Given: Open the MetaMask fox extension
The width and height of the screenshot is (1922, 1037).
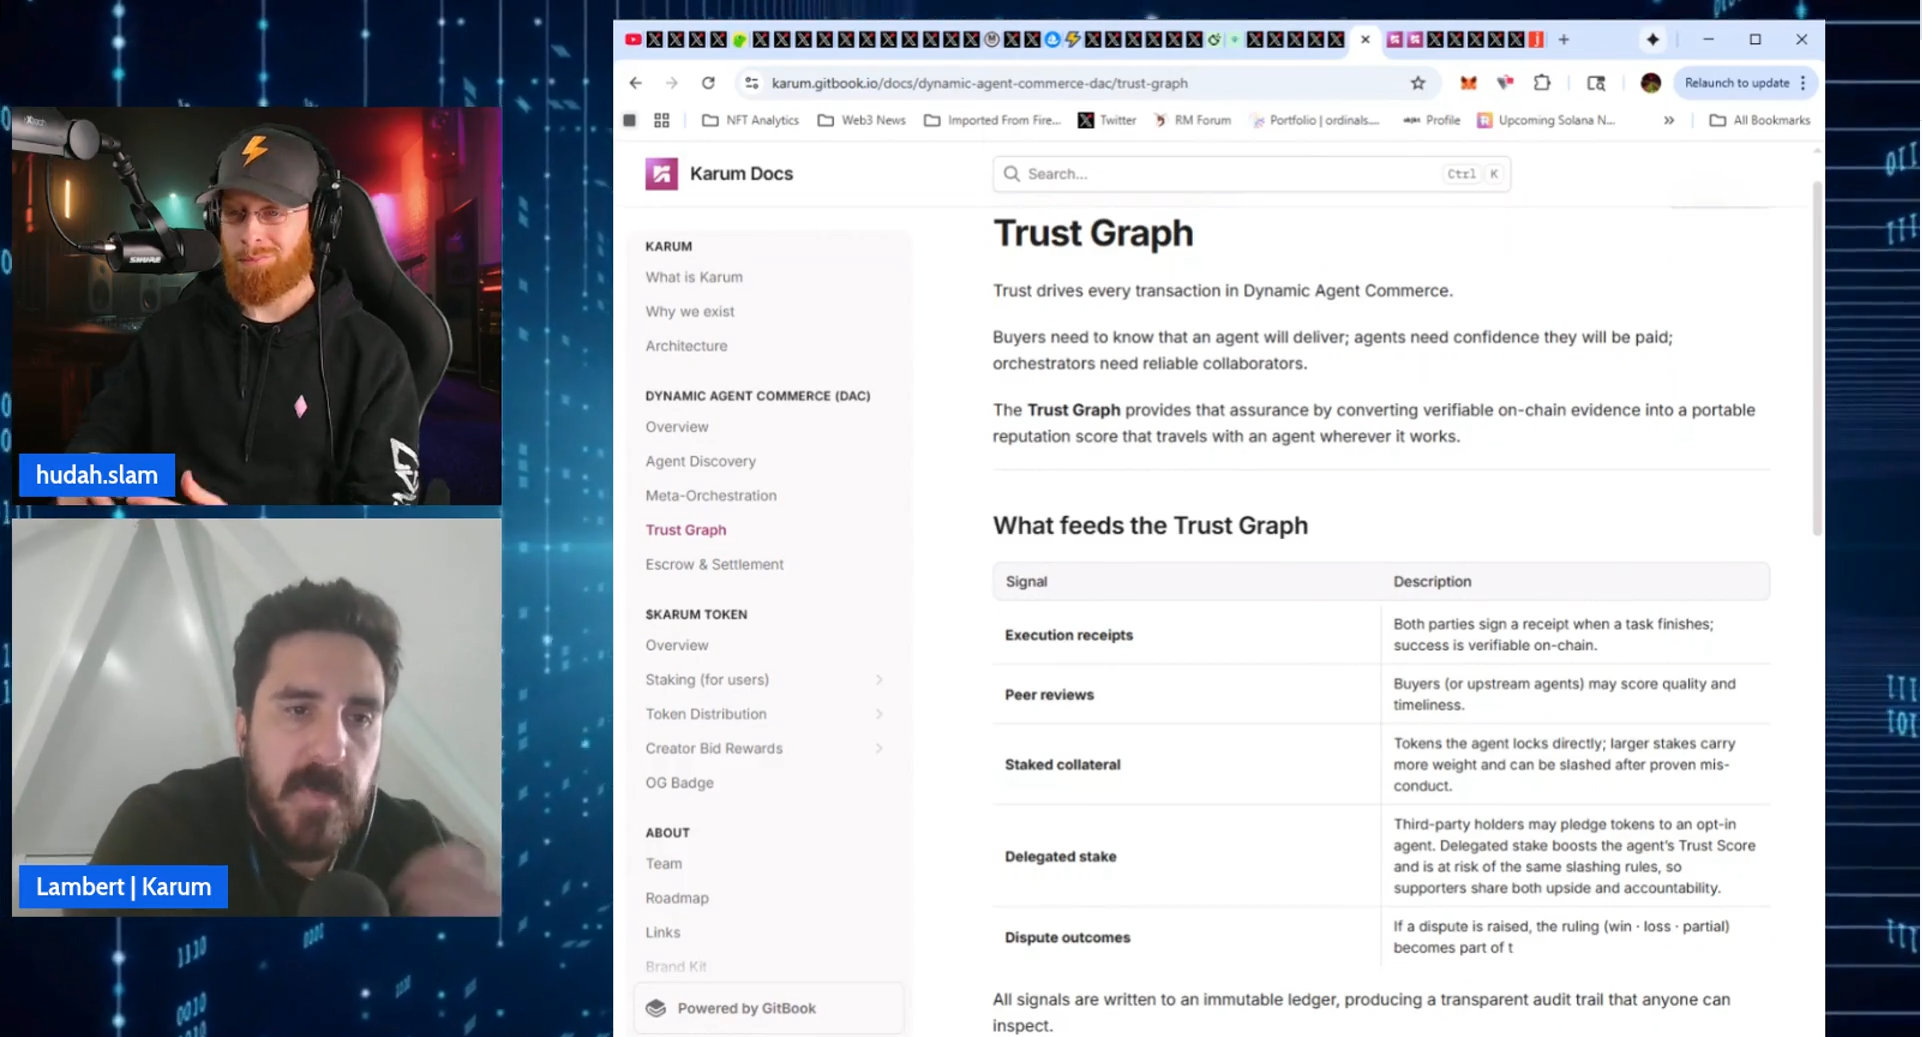Looking at the screenshot, I should click(1467, 83).
